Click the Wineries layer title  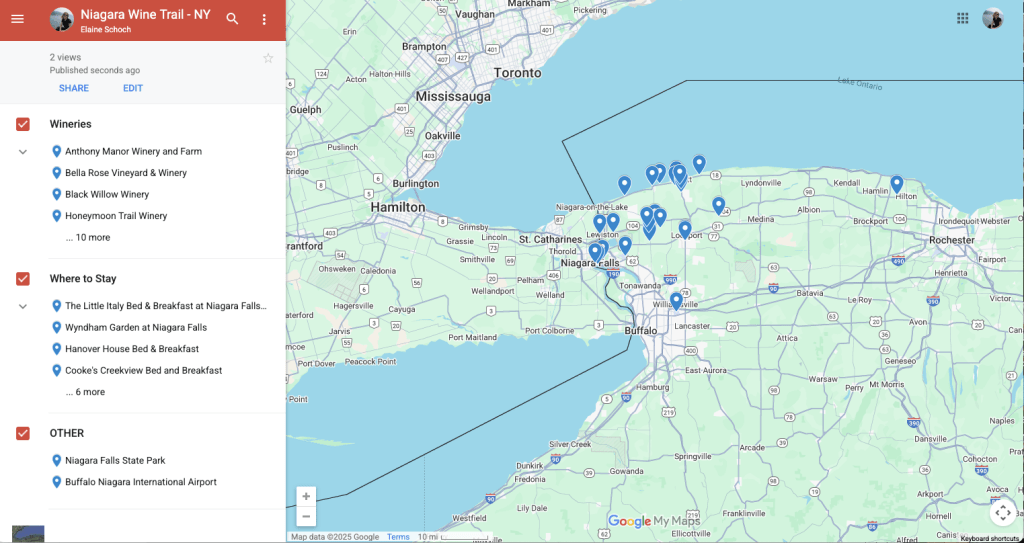point(71,124)
